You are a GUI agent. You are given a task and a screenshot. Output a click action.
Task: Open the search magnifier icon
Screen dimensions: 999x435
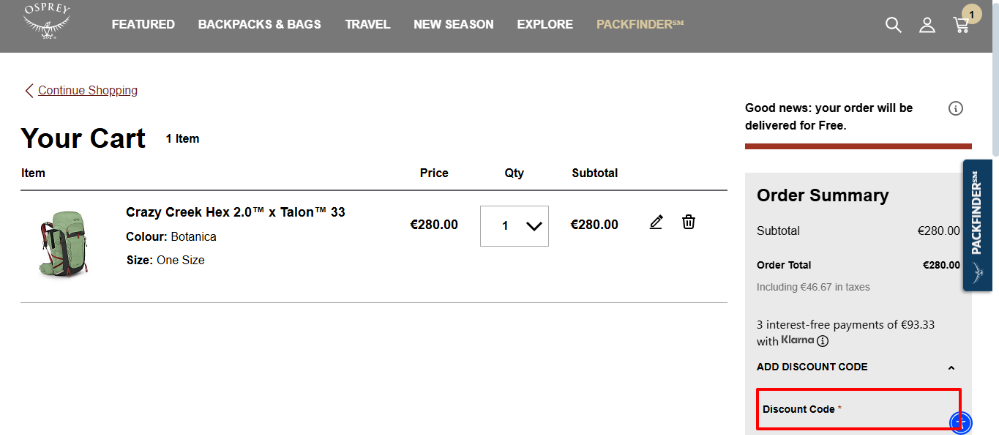[x=893, y=25]
